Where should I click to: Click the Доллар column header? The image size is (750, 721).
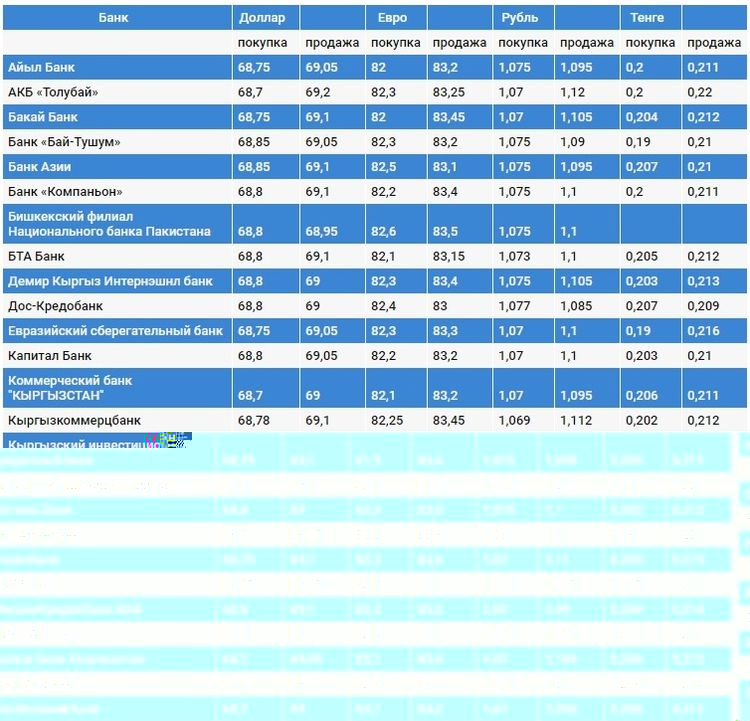pyautogui.click(x=262, y=18)
